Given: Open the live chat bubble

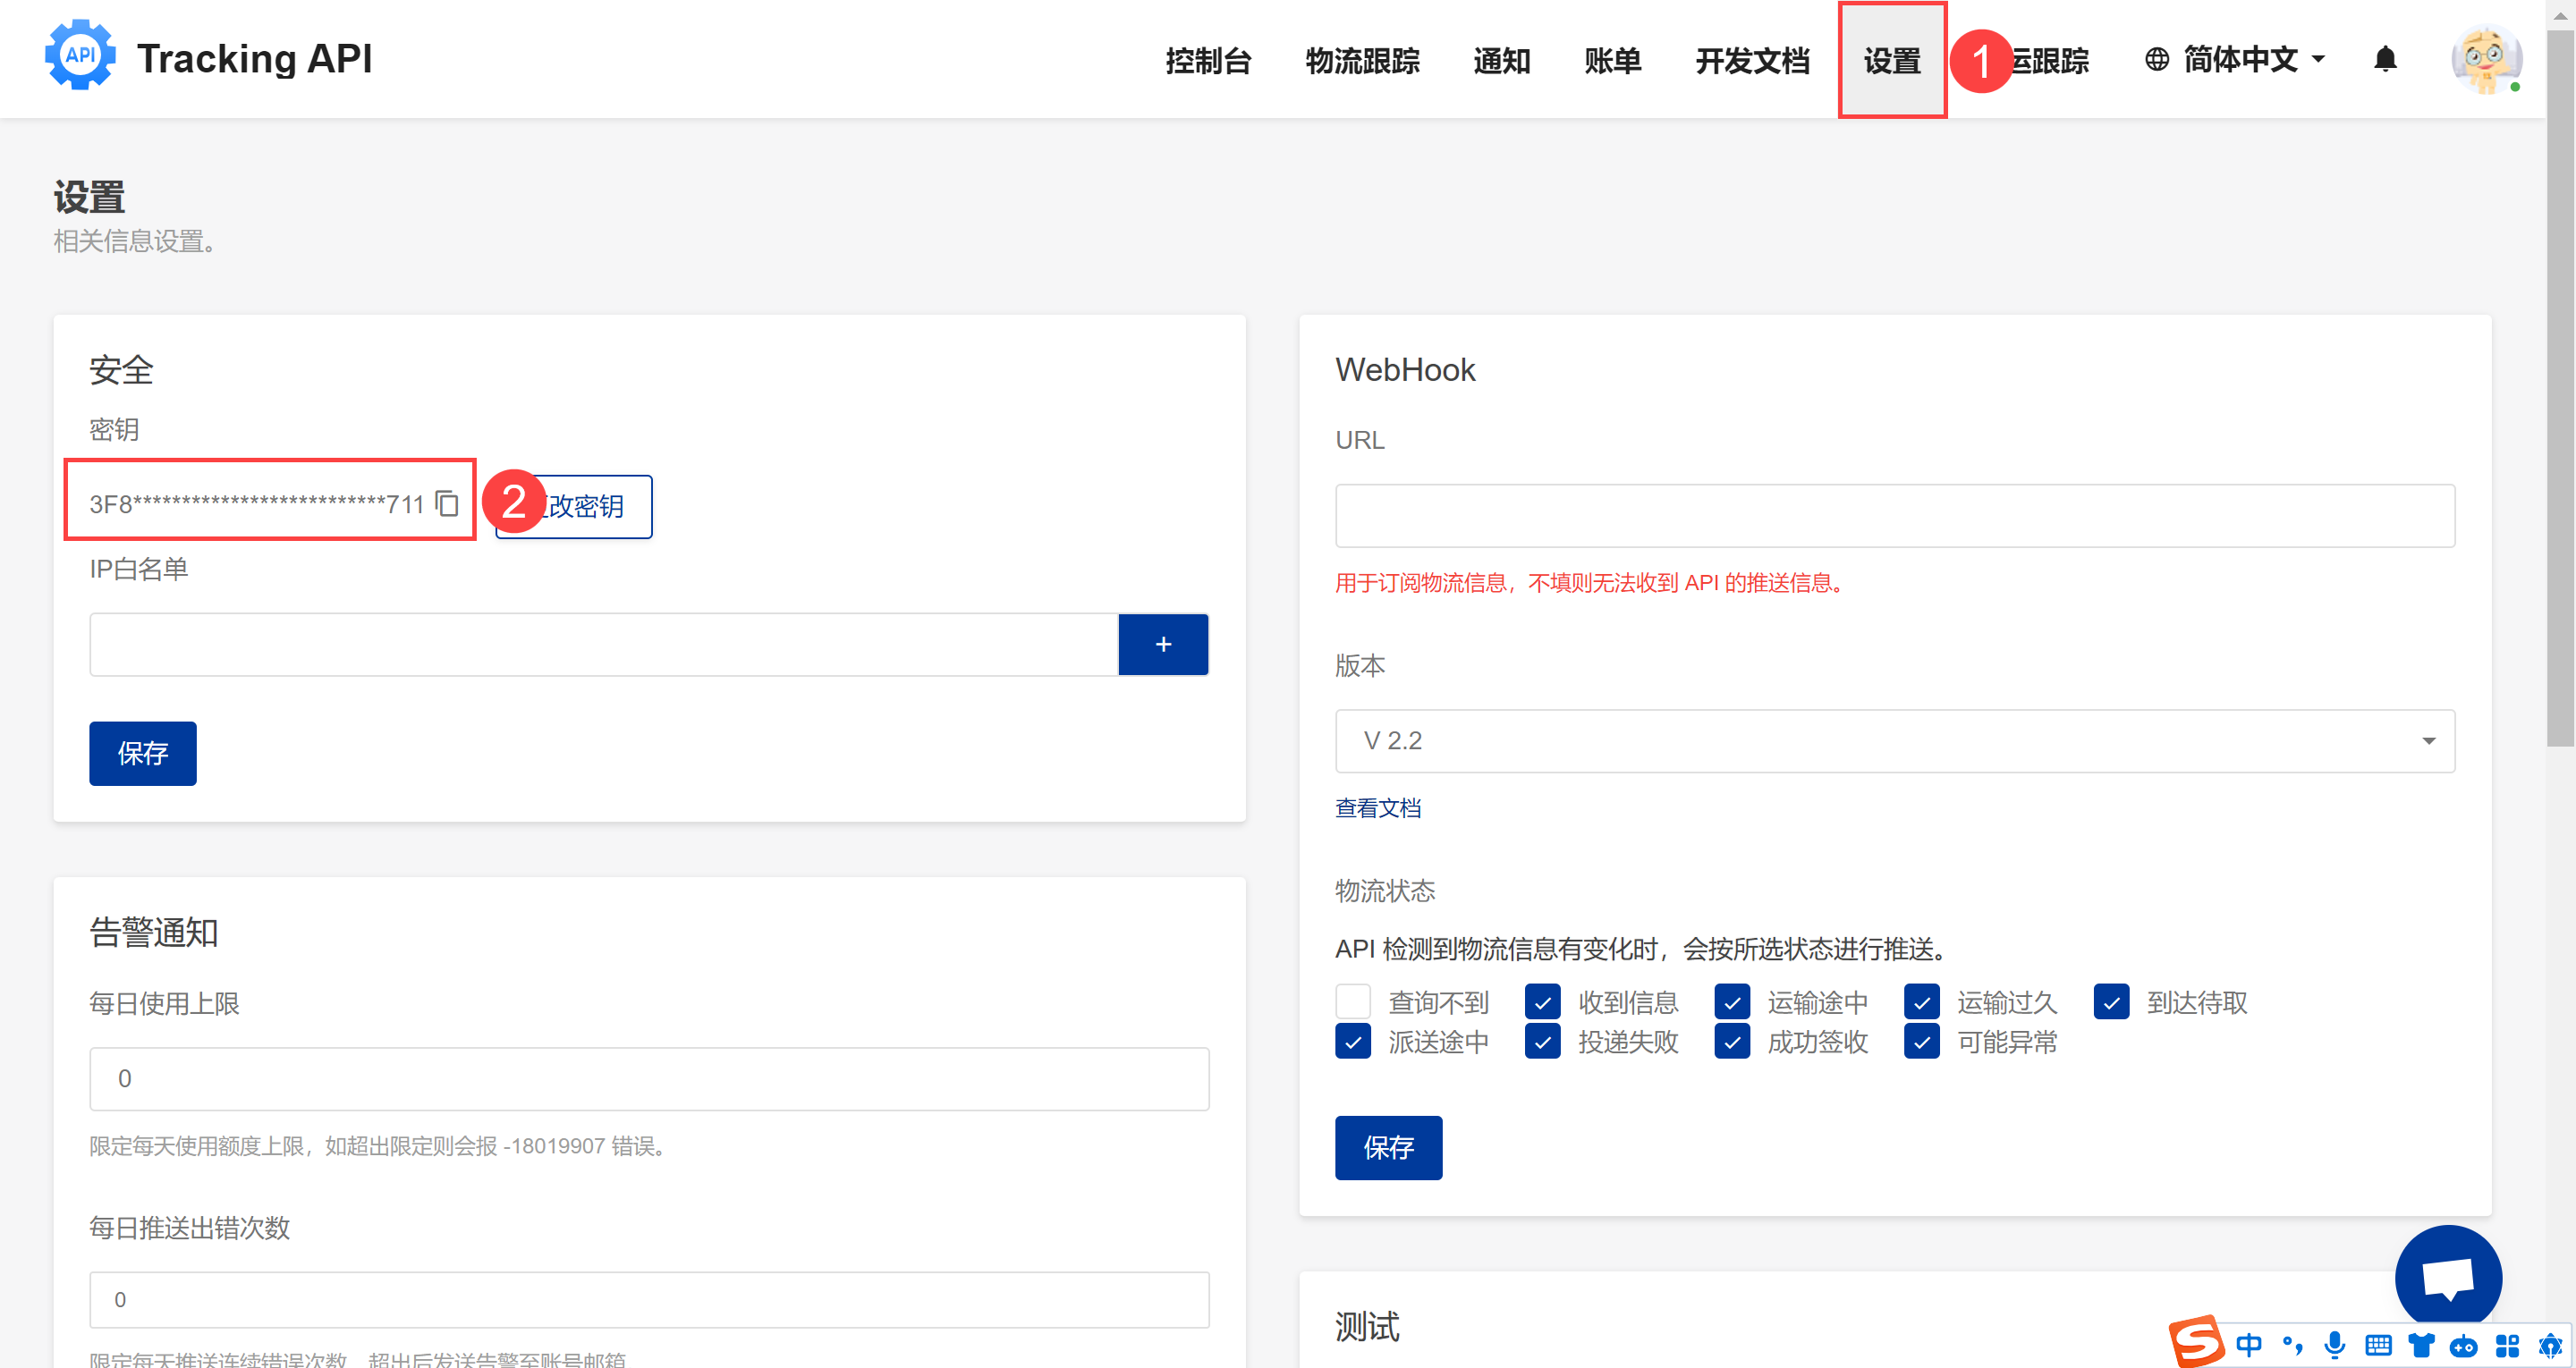Looking at the screenshot, I should pos(2447,1277).
